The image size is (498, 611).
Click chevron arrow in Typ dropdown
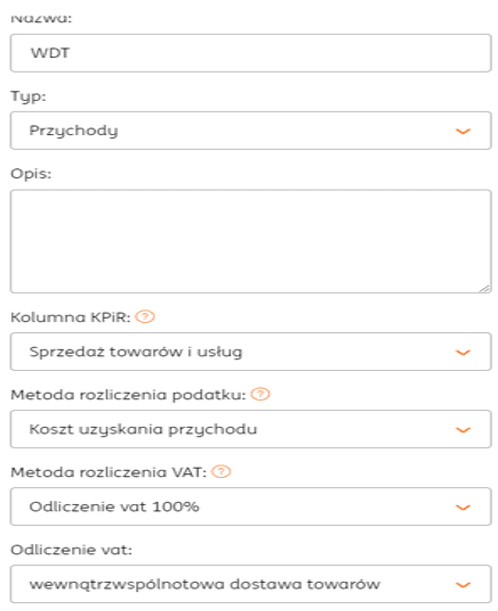point(463,131)
